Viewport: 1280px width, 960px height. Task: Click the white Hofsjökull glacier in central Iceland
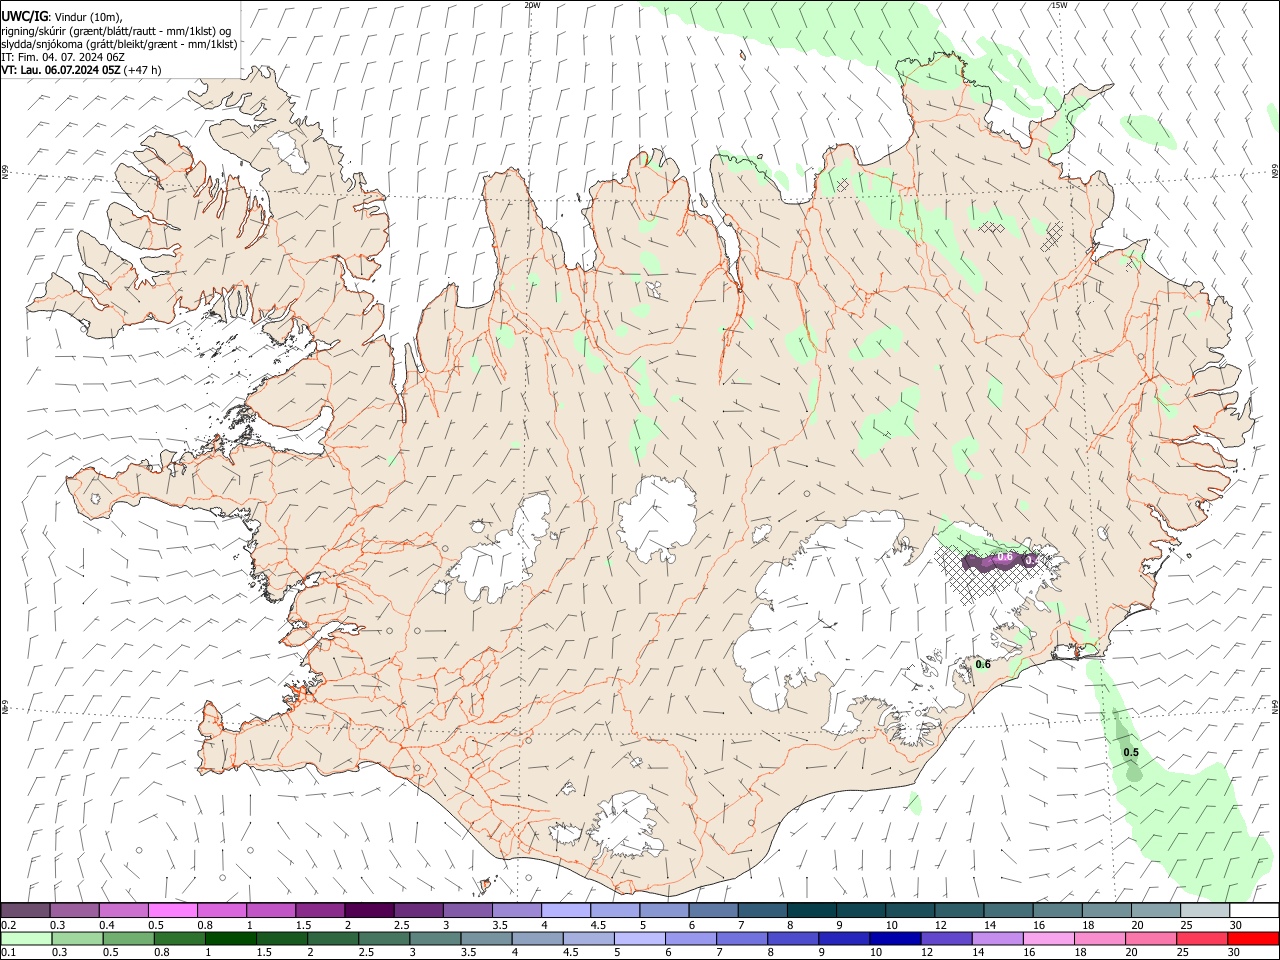coord(657,518)
